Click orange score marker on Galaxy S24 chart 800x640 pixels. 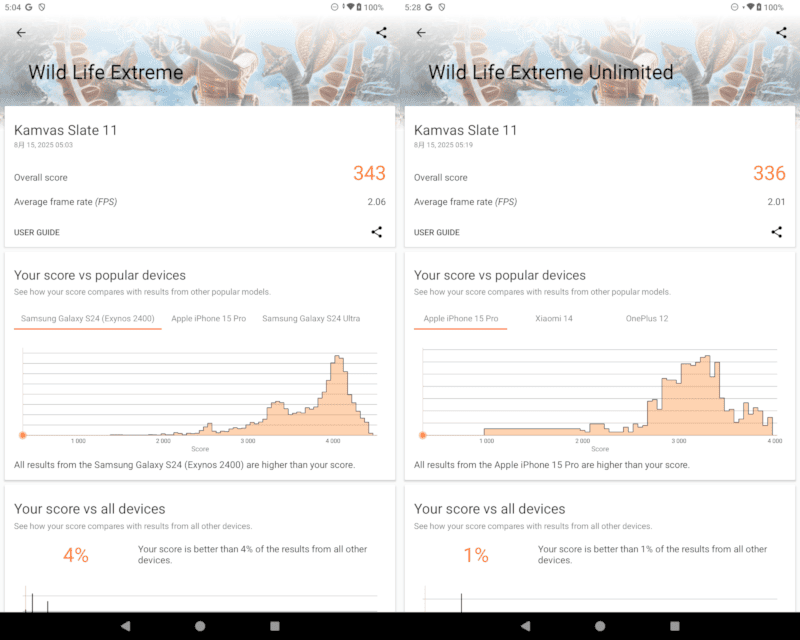(23, 435)
